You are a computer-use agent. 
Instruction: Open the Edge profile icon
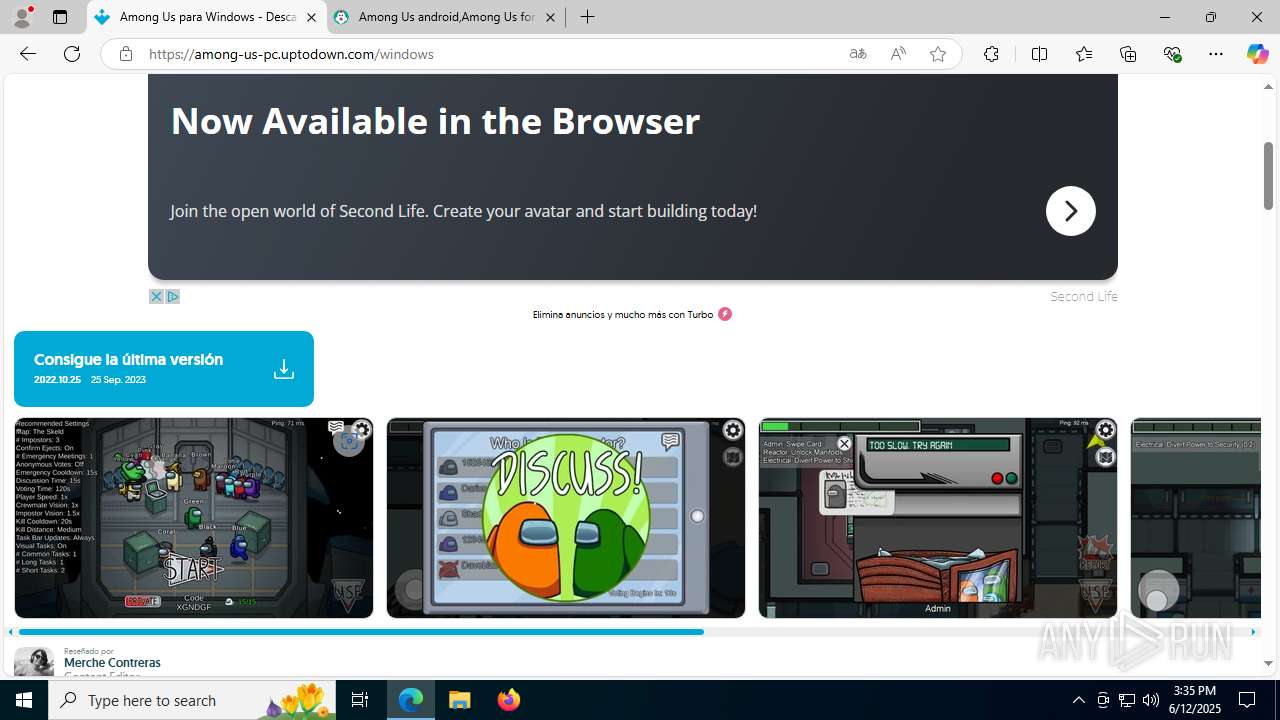click(22, 17)
